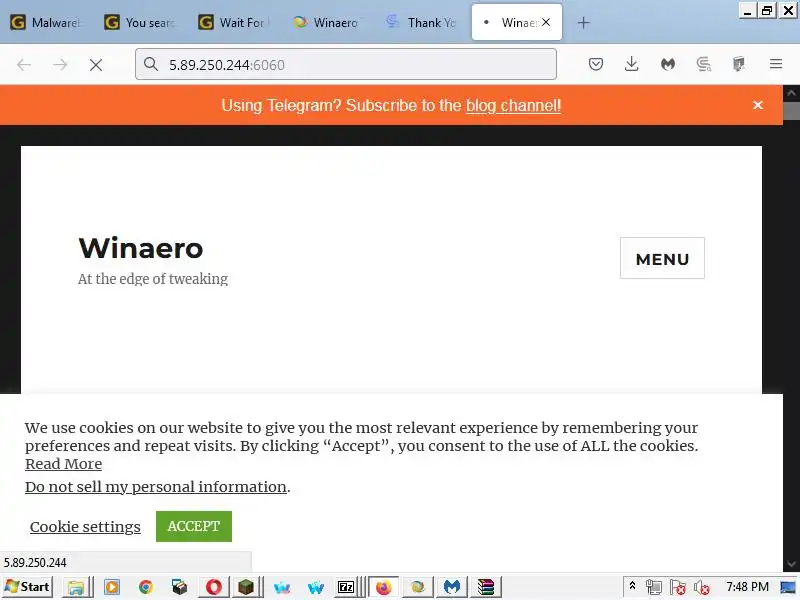Open the spiral search extension icon

(704, 64)
